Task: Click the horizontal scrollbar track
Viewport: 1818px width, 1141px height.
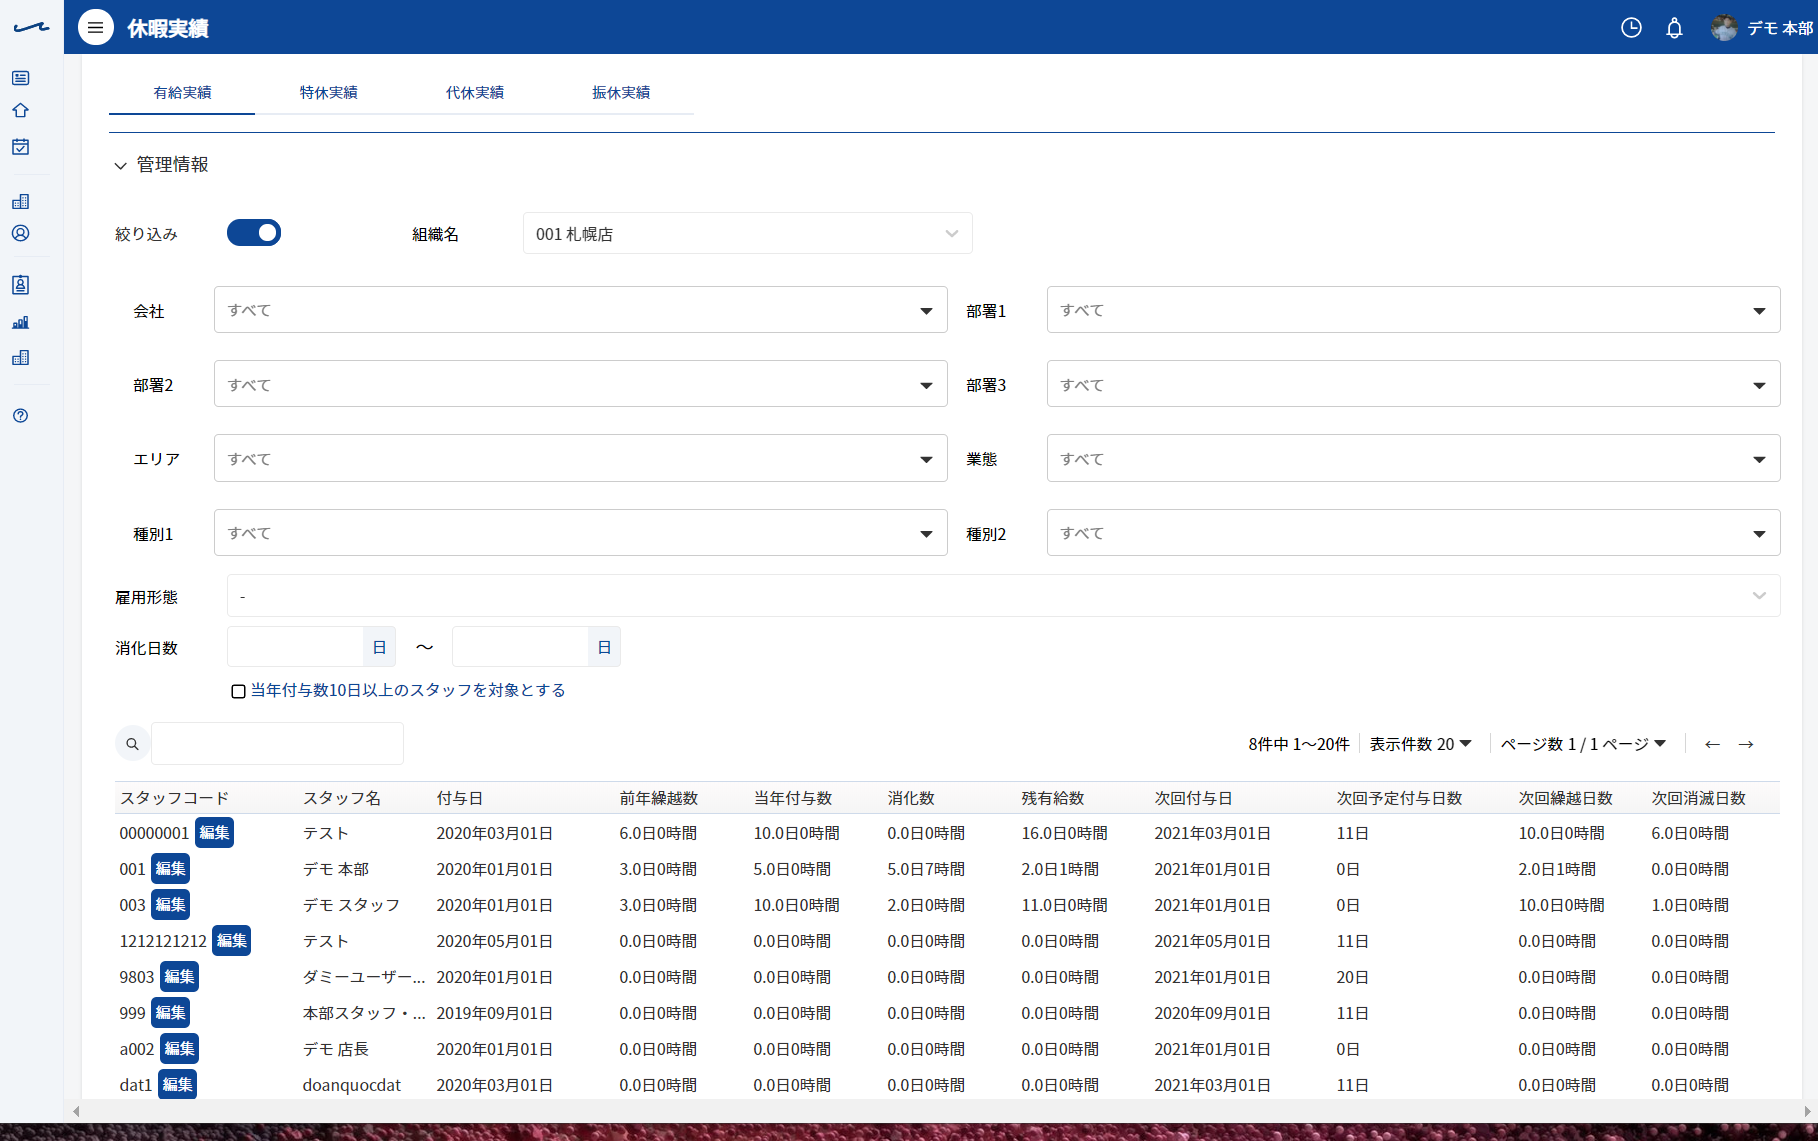Action: pyautogui.click(x=941, y=1111)
